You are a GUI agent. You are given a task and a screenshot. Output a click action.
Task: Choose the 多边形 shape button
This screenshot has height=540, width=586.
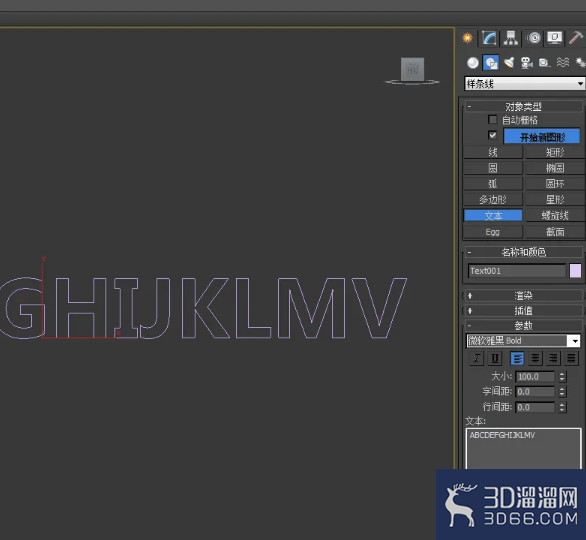(493, 200)
